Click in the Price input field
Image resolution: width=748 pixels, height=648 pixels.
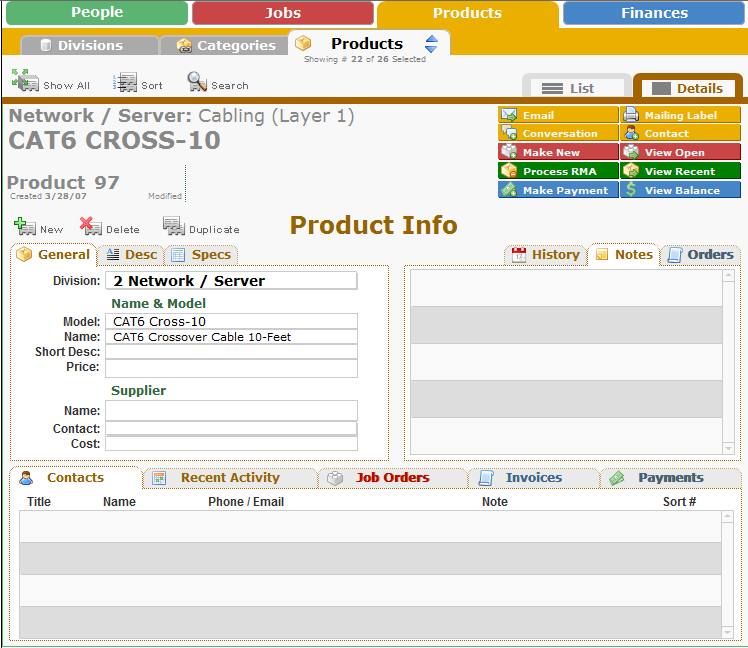231,368
